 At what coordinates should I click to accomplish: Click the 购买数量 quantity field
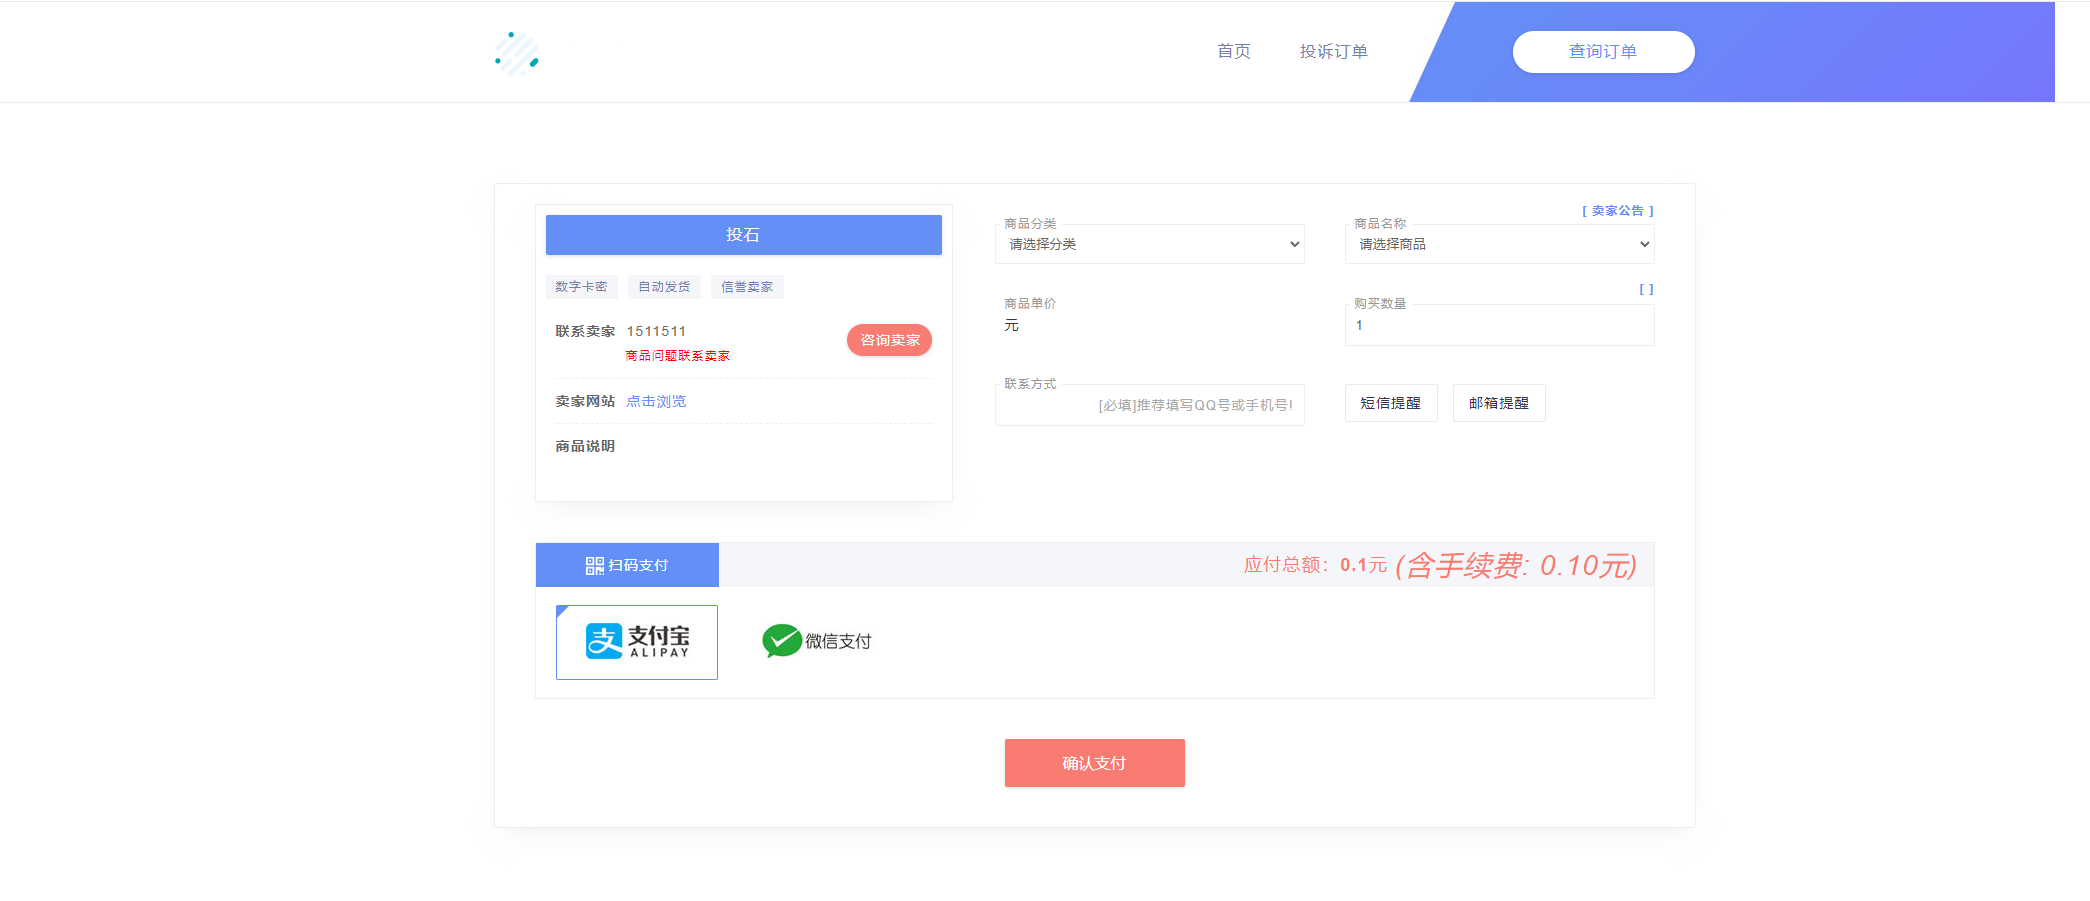pos(1499,326)
